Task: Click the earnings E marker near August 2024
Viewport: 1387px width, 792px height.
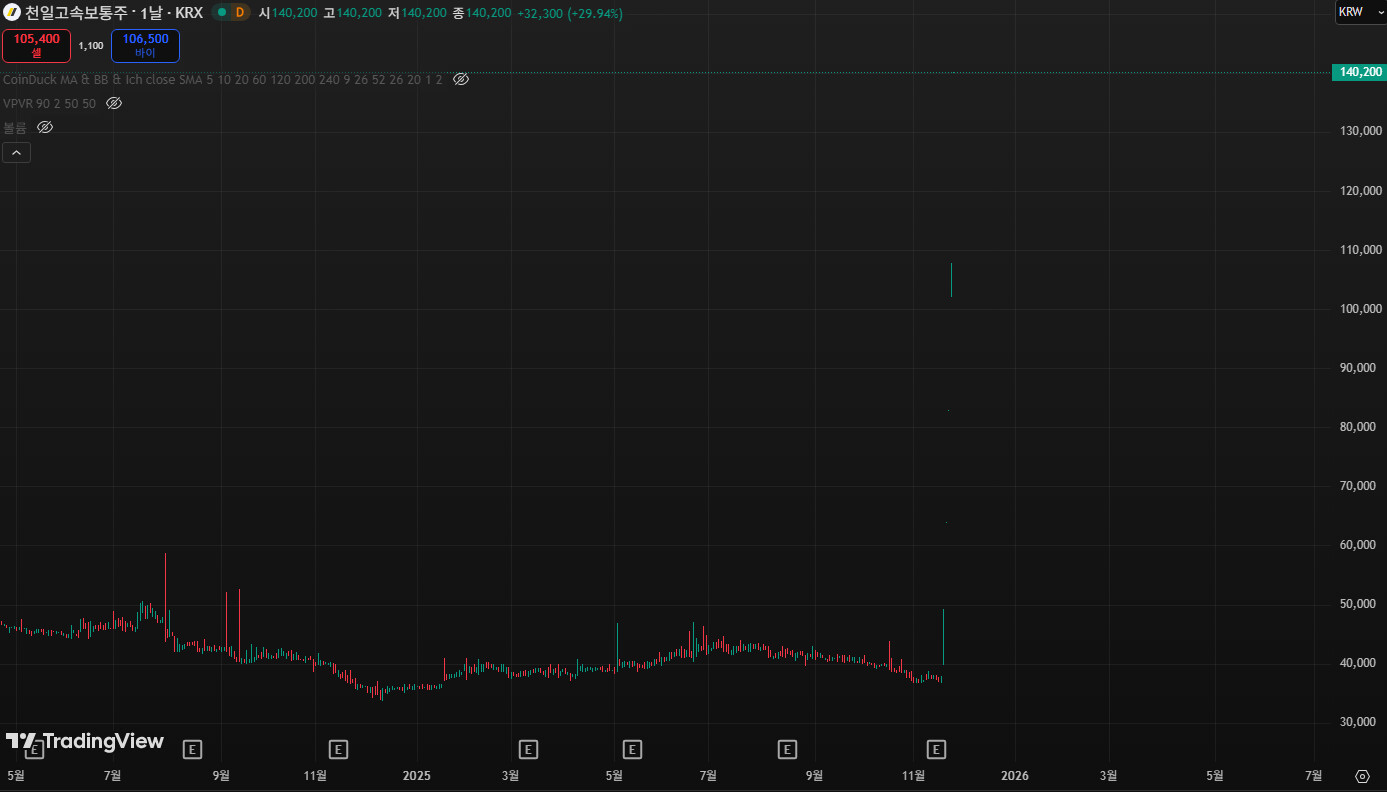Action: pyautogui.click(x=193, y=748)
